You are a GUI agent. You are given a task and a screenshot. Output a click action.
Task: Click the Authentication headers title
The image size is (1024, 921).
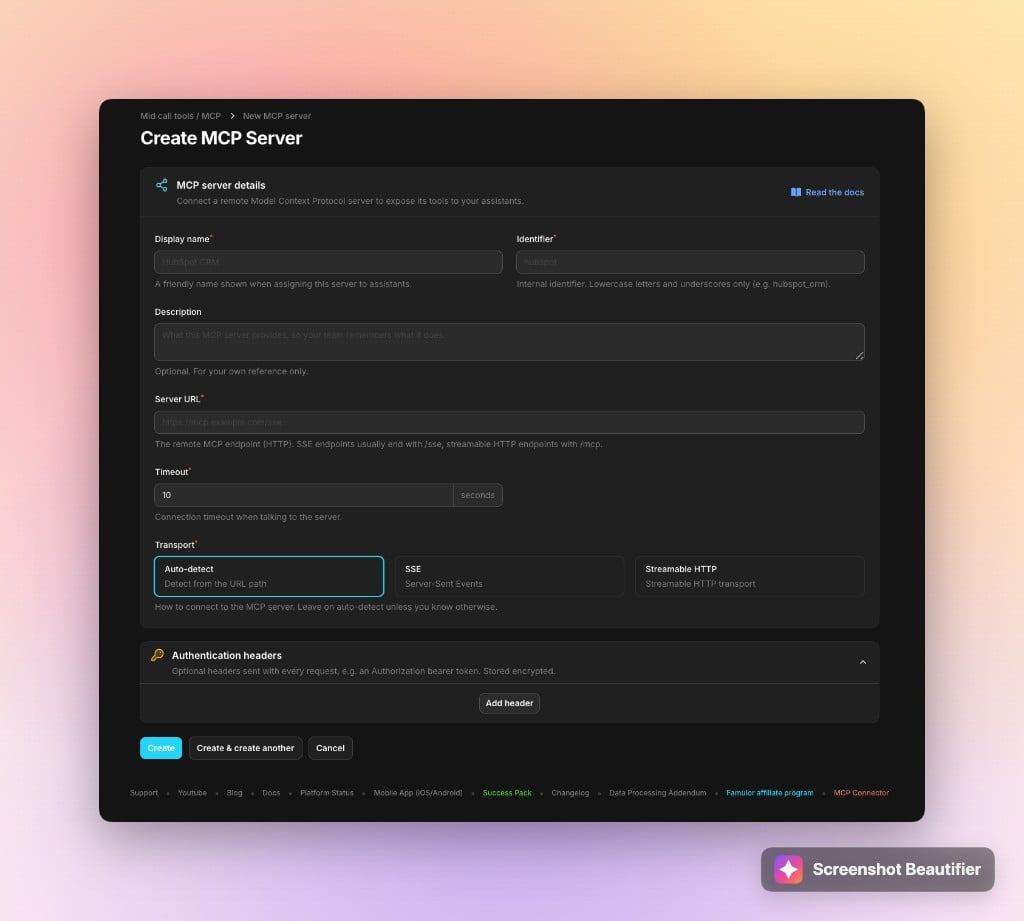click(x=227, y=655)
